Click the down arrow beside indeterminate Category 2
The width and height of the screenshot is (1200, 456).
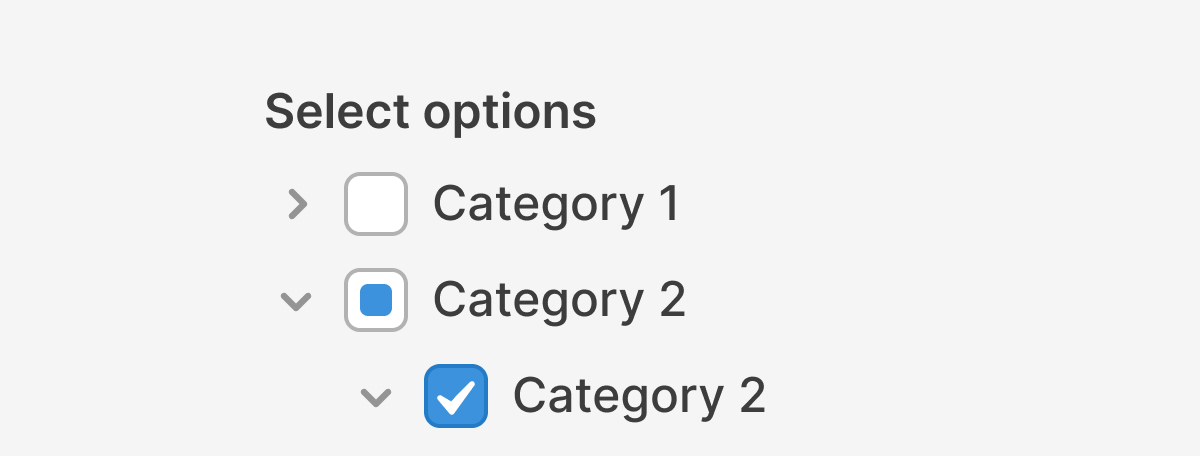(x=296, y=300)
